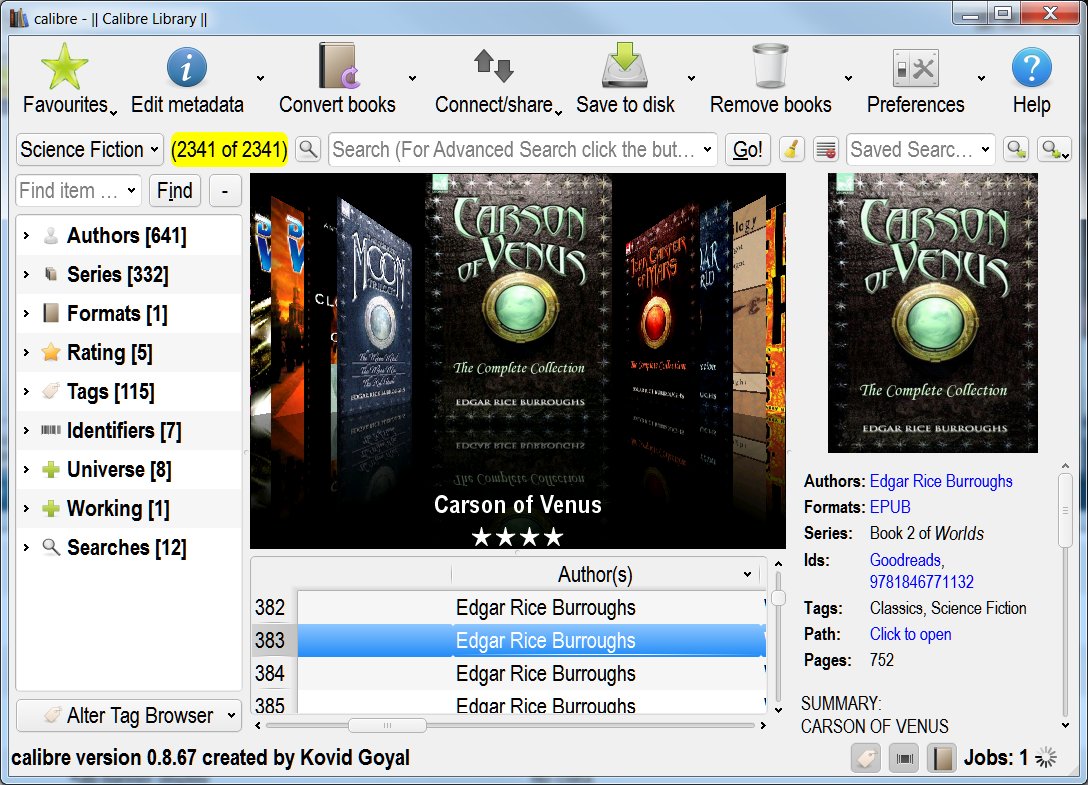
Task: Open Preferences icon
Action: point(915,68)
